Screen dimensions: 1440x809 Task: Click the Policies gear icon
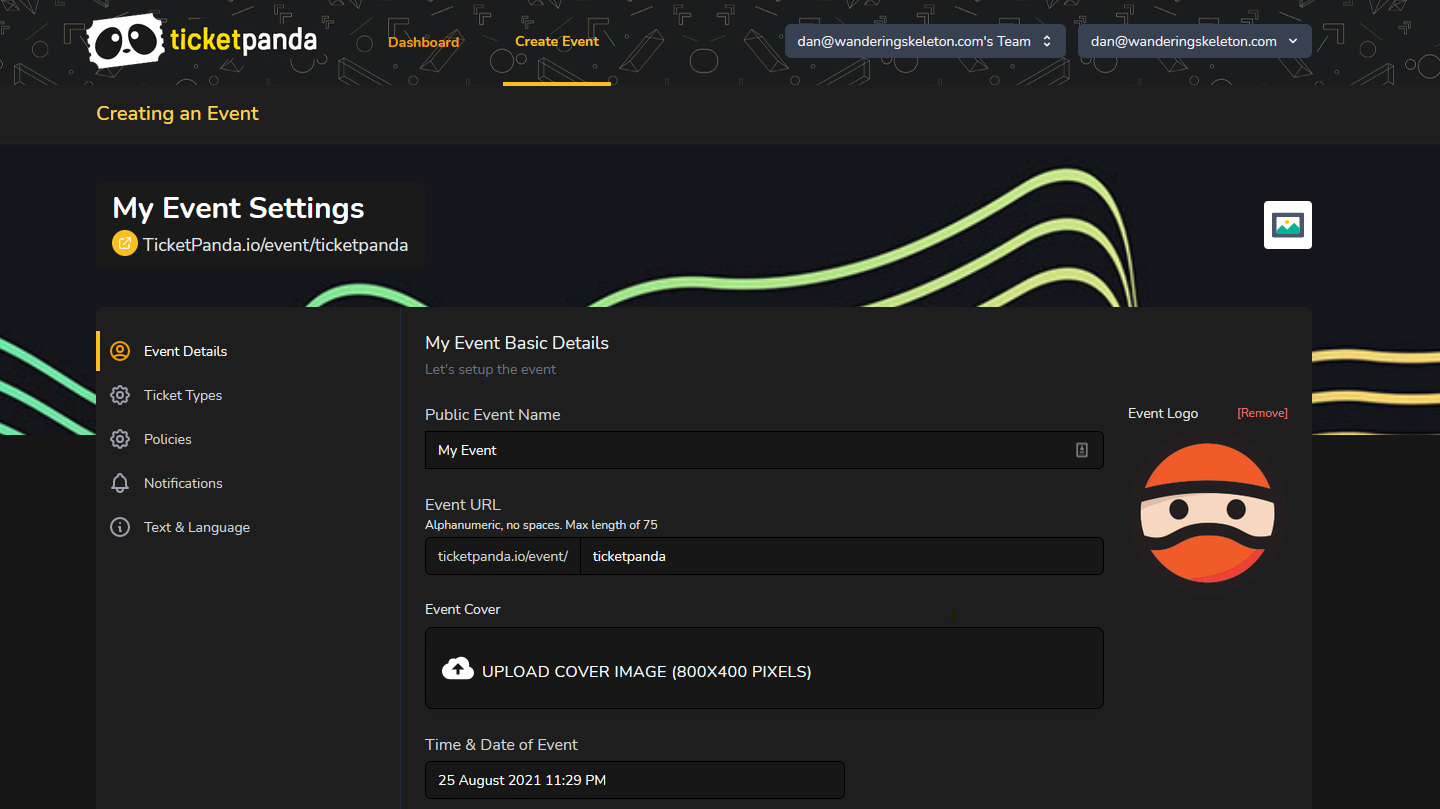120,439
